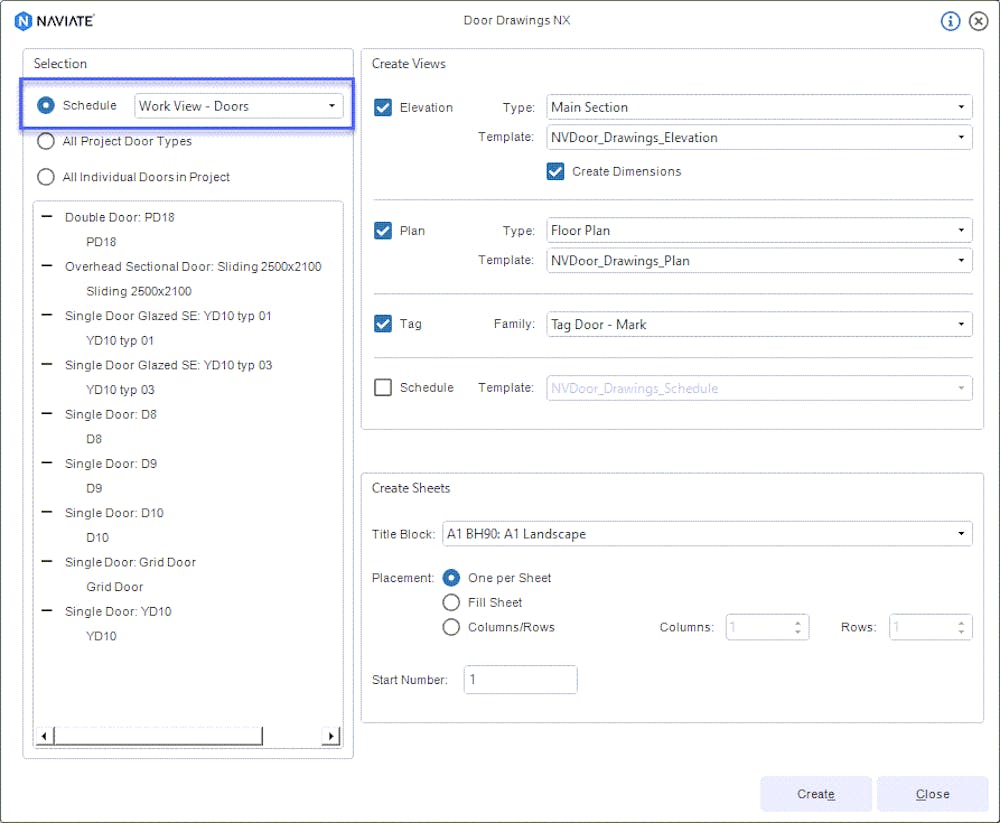The height and width of the screenshot is (823, 1000).
Task: Open NVDoor_Drawings_Elevation template dropdown
Action: [759, 137]
